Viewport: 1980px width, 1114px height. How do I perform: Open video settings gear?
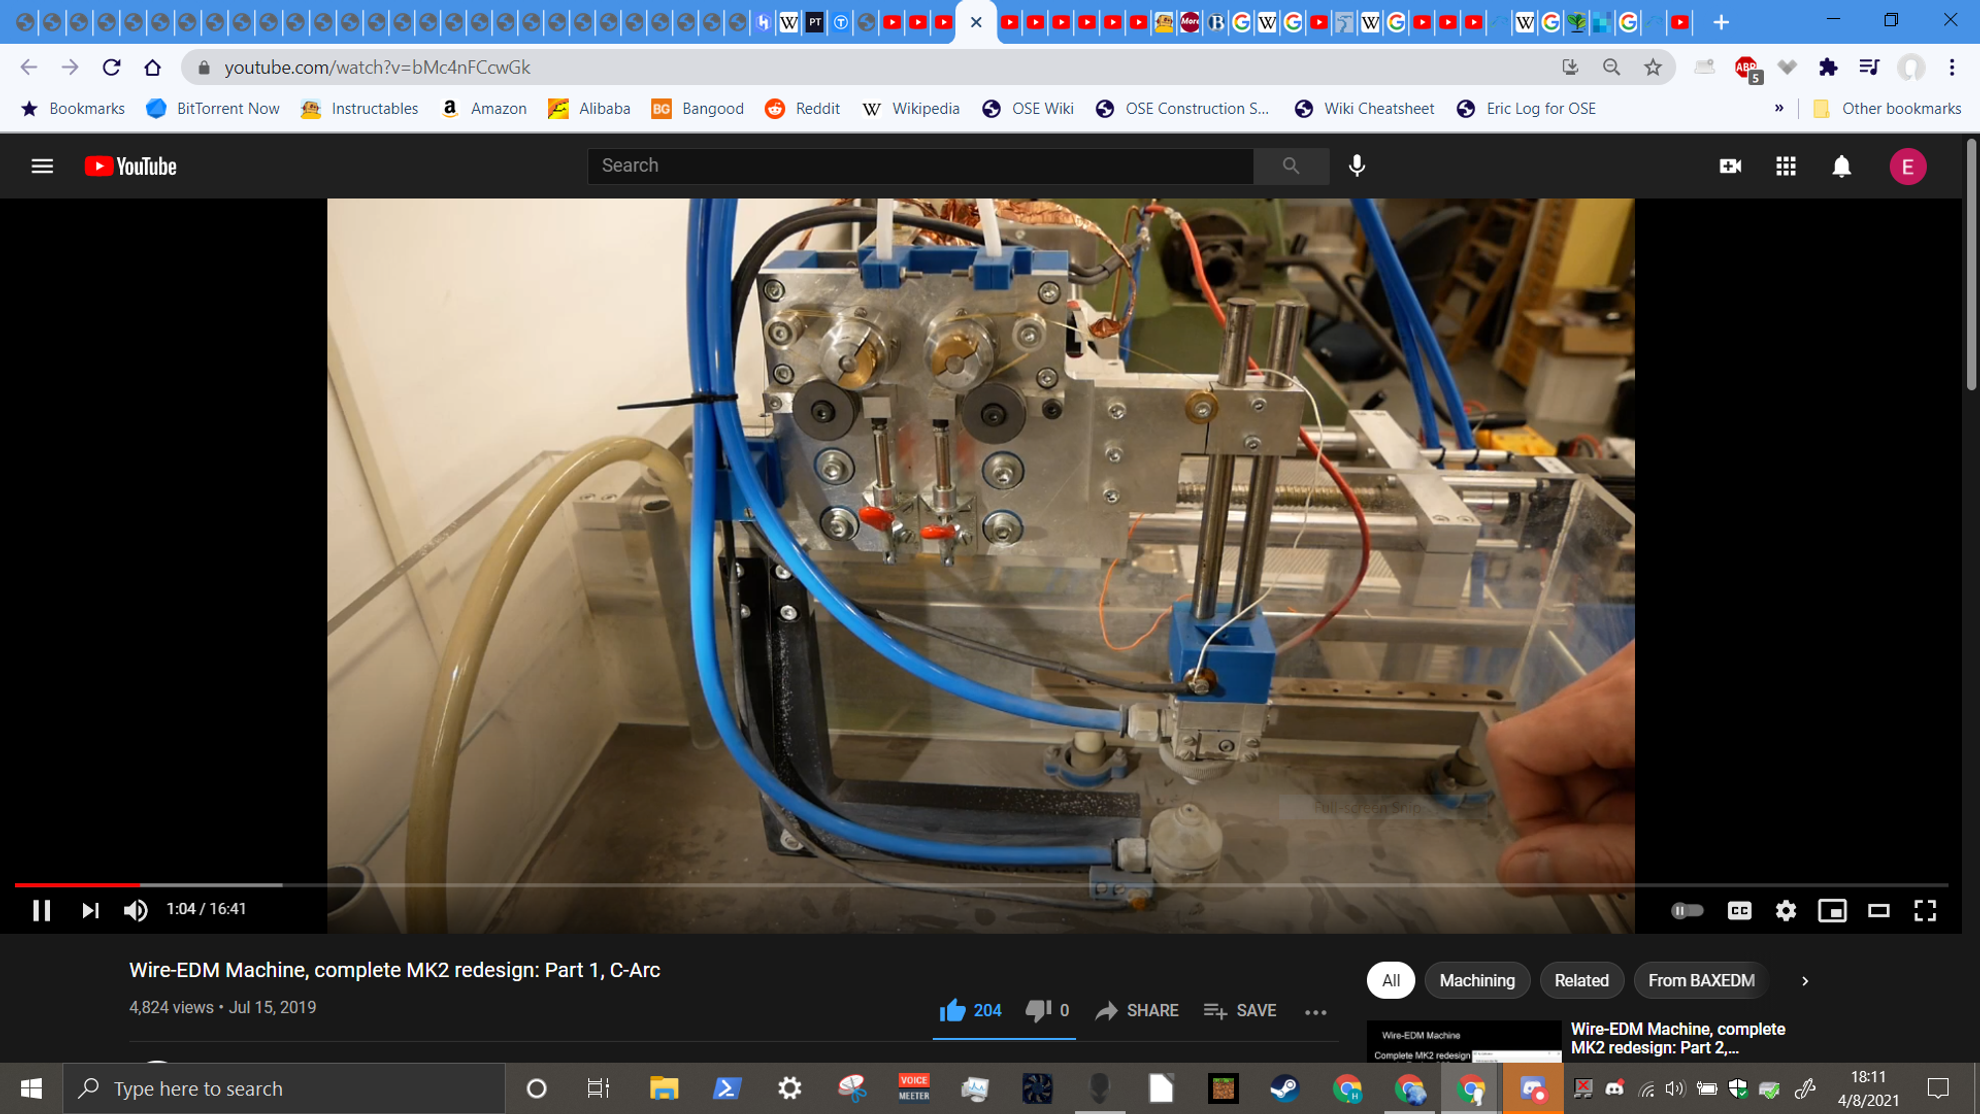pyautogui.click(x=1786, y=910)
